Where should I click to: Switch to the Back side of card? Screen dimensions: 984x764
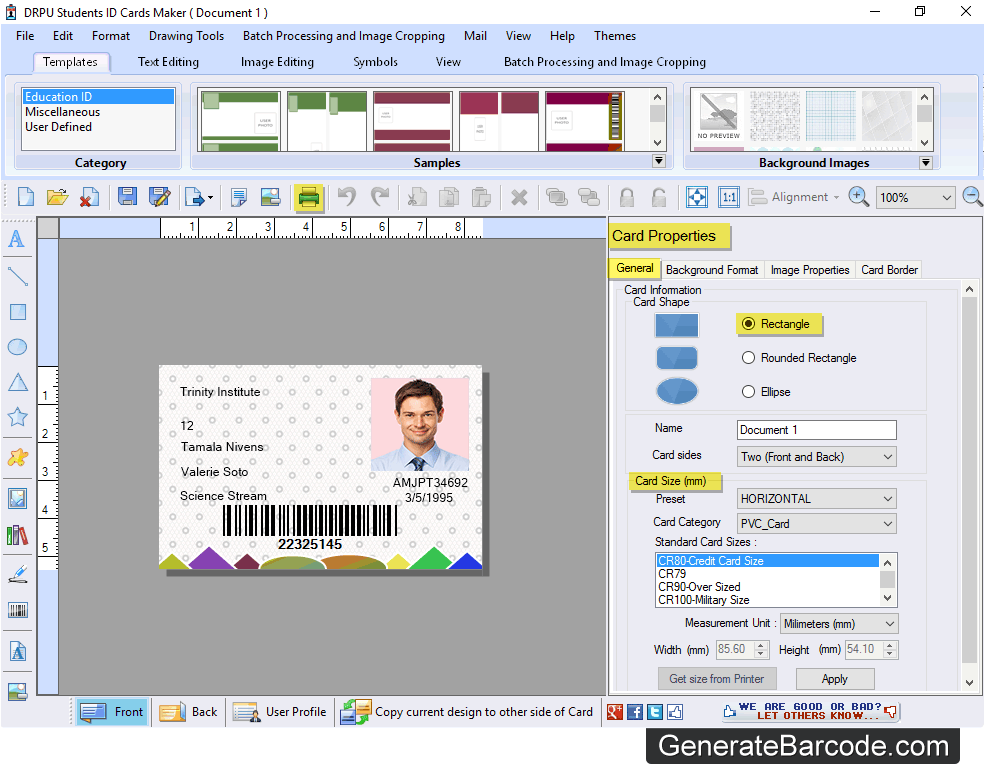188,712
